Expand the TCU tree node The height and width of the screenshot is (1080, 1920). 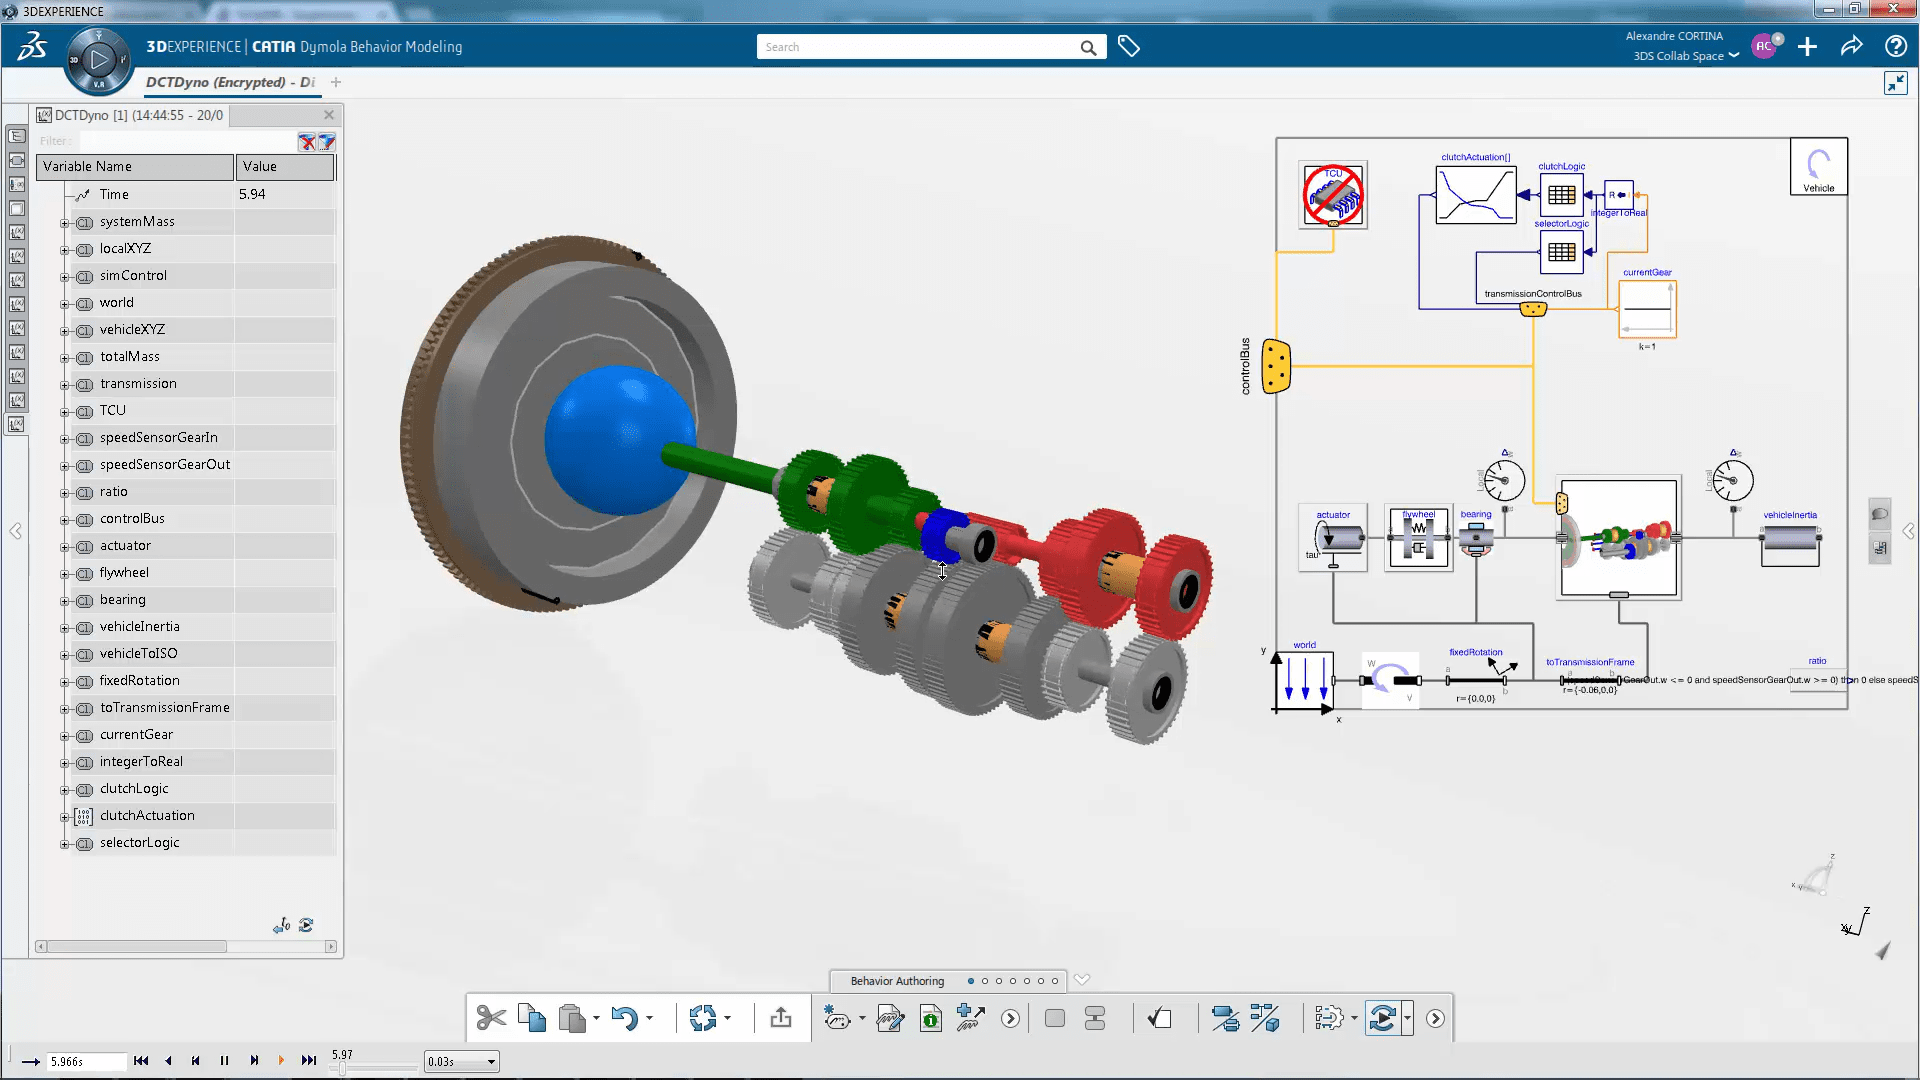(x=65, y=412)
